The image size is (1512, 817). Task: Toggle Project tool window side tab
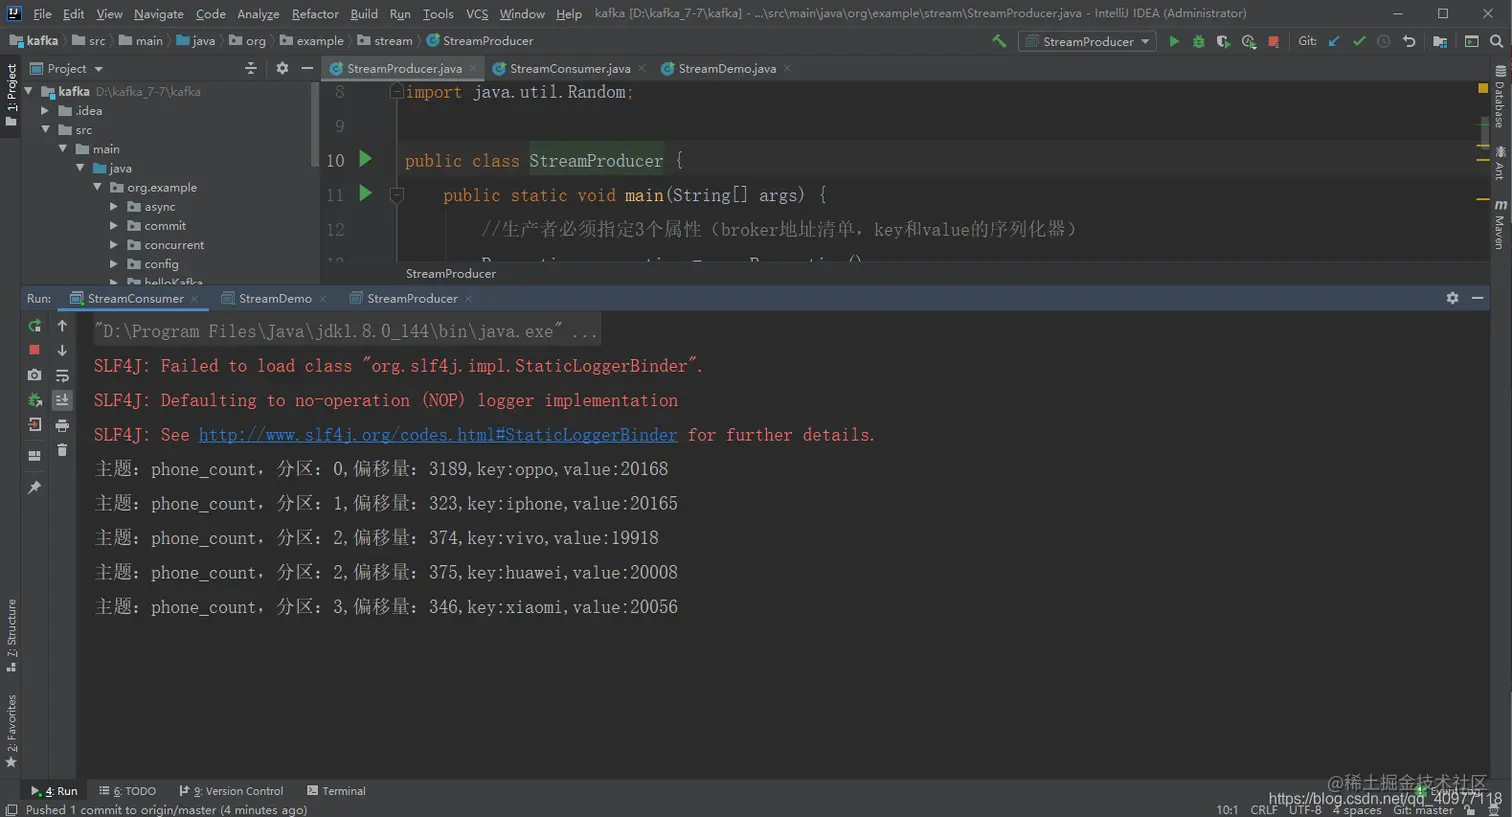coord(11,95)
